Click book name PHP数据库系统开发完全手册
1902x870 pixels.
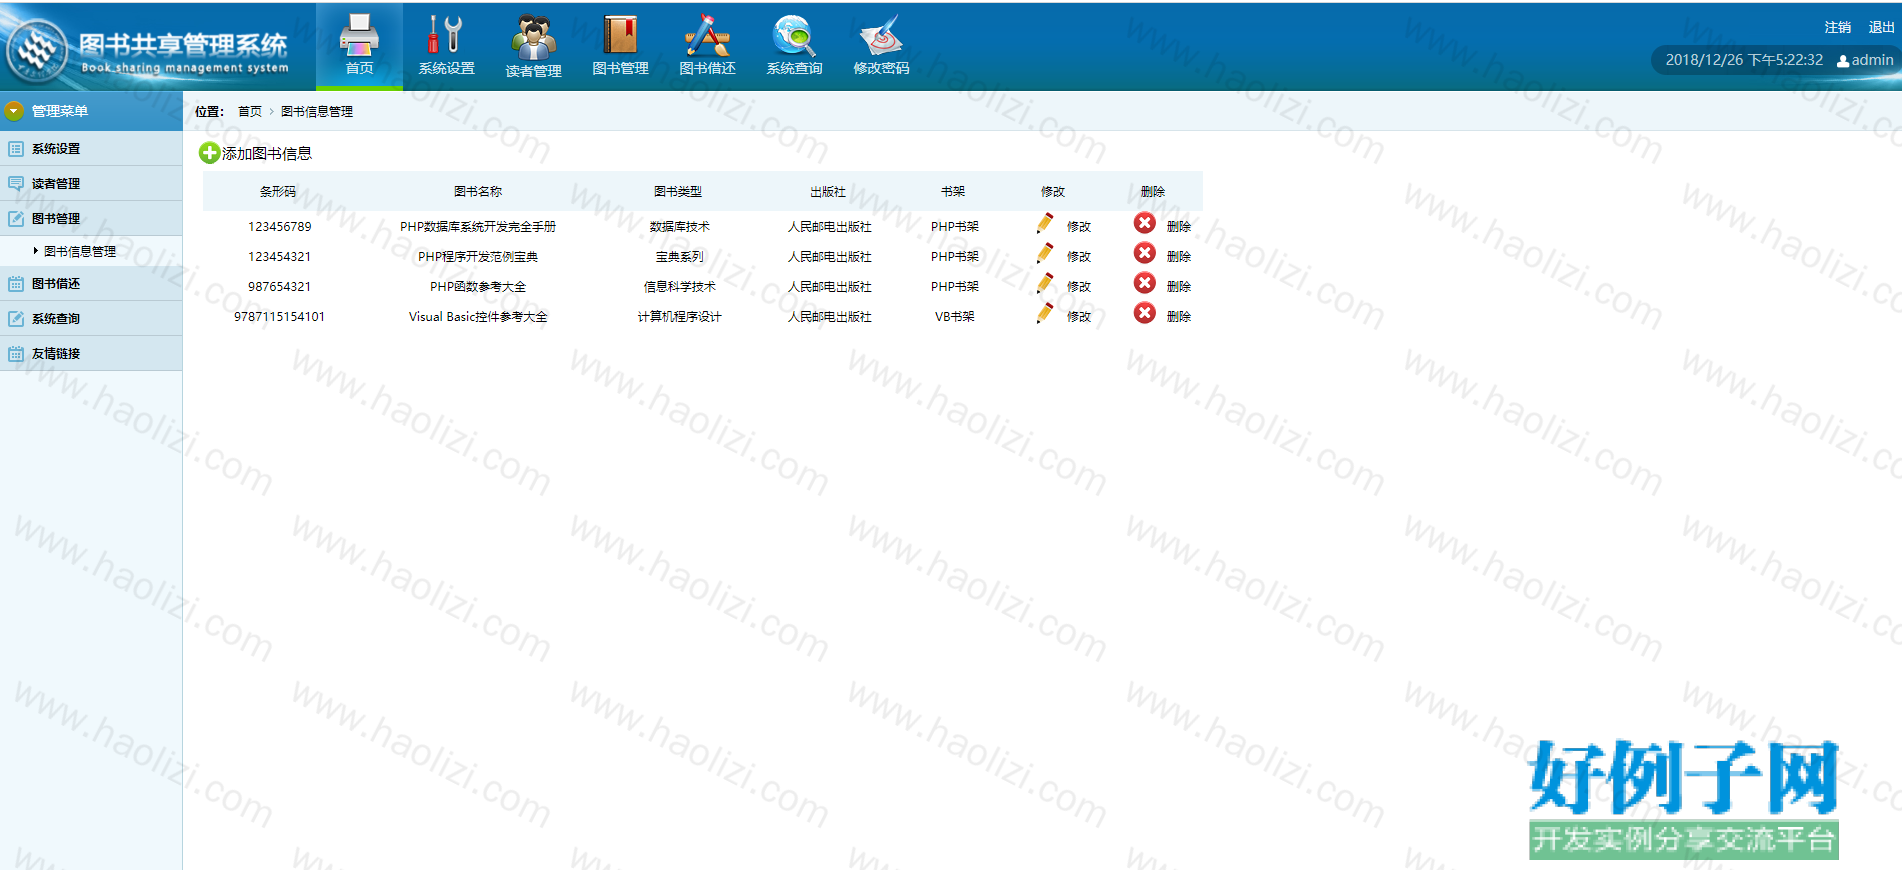coord(478,226)
